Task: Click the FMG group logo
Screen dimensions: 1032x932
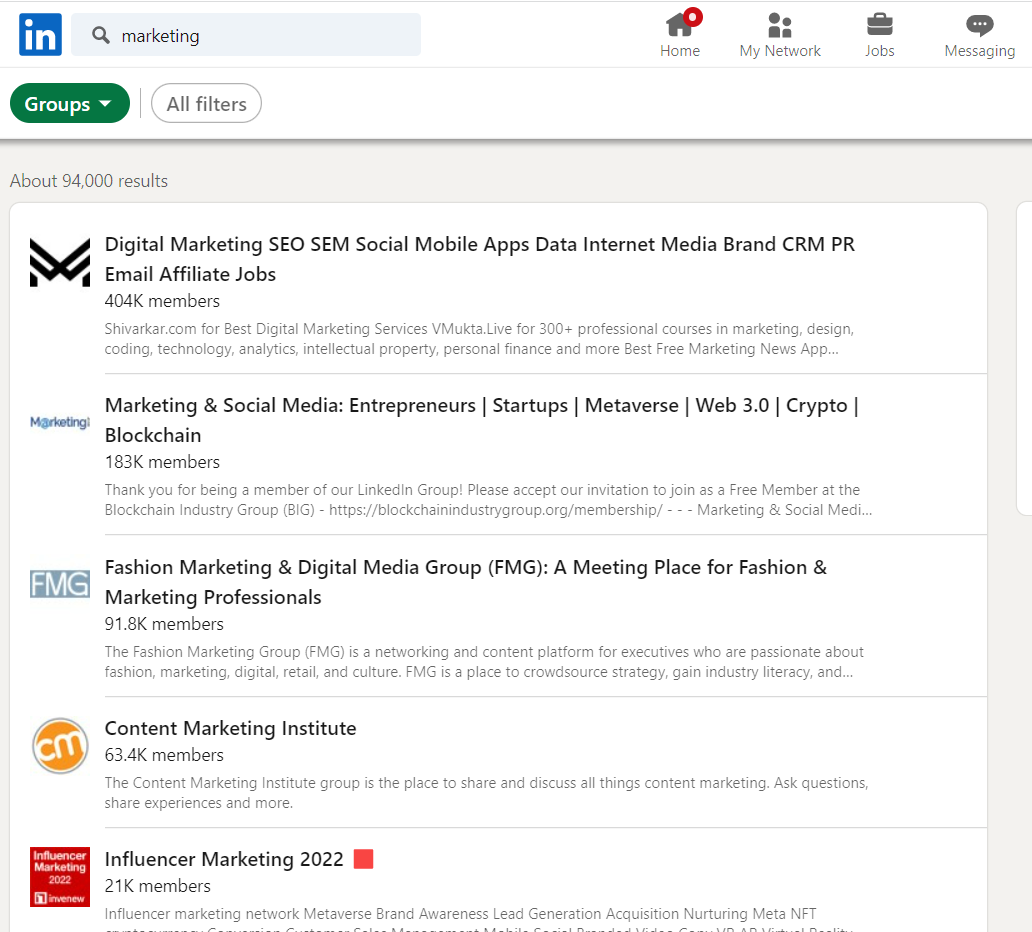Action: pyautogui.click(x=59, y=583)
